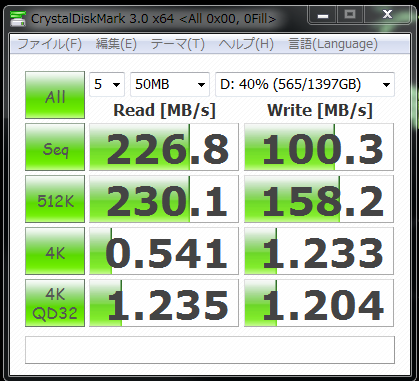
Task: Click the empty comment field at bottom
Action: coord(210,350)
